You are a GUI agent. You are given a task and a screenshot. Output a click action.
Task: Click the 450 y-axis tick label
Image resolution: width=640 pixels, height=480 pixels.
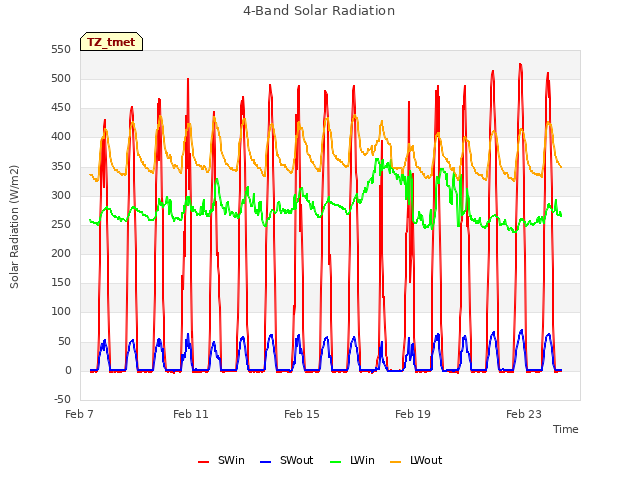61,108
